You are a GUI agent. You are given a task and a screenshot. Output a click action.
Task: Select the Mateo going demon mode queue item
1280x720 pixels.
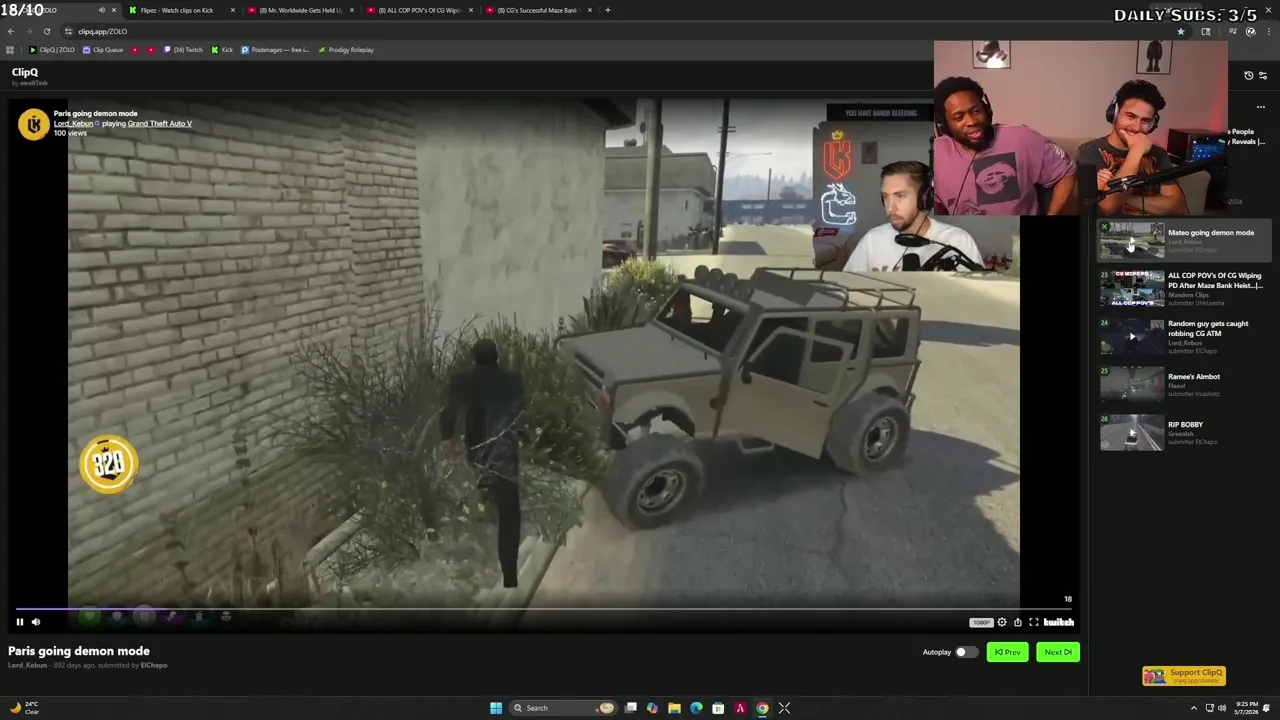click(1185, 241)
